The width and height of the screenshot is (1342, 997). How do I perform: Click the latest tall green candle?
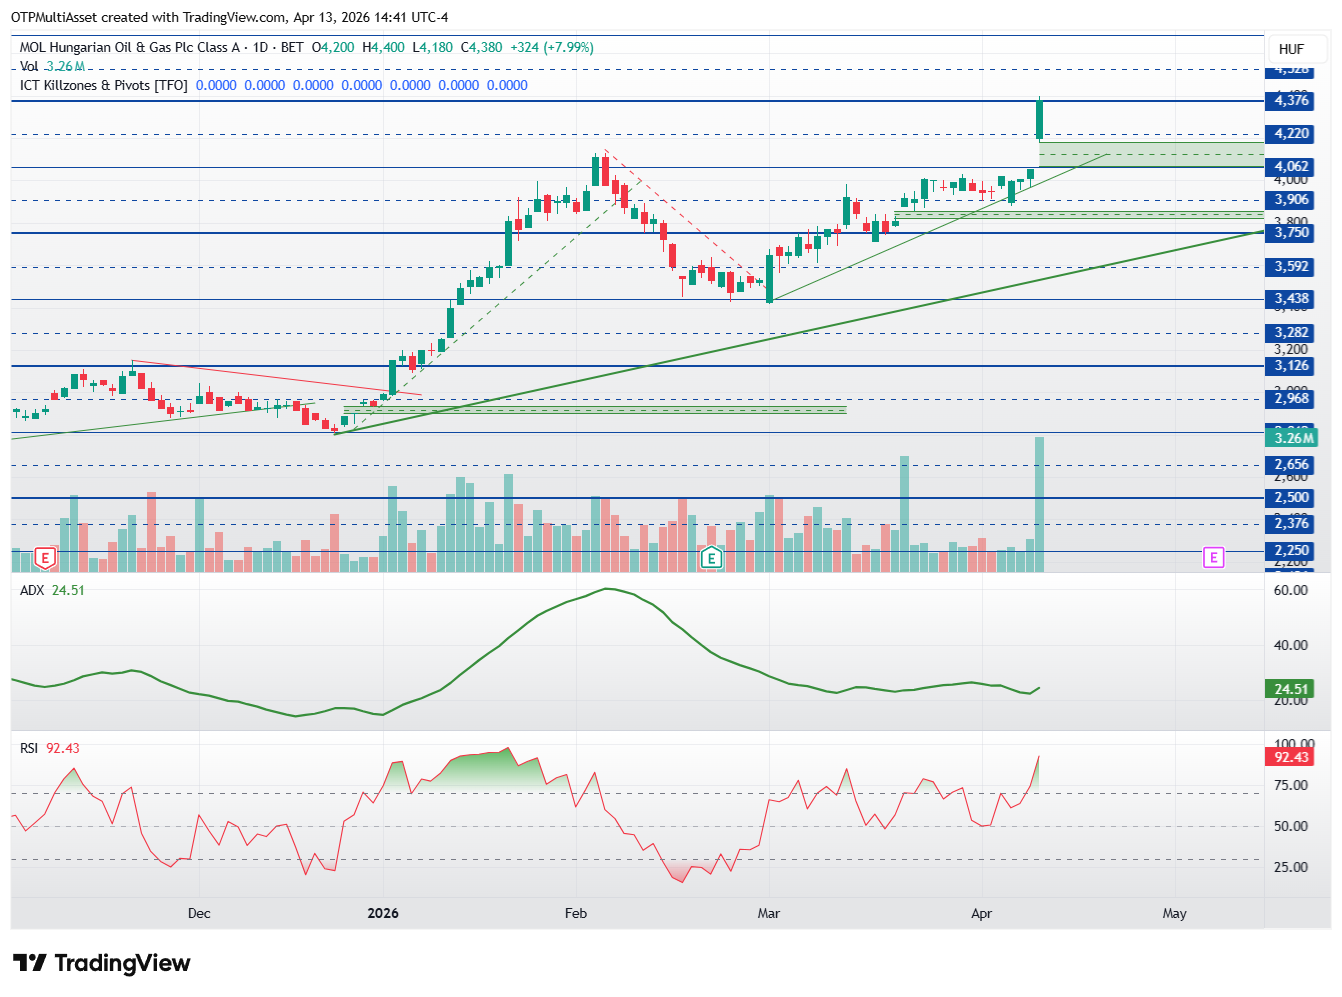tap(1040, 120)
